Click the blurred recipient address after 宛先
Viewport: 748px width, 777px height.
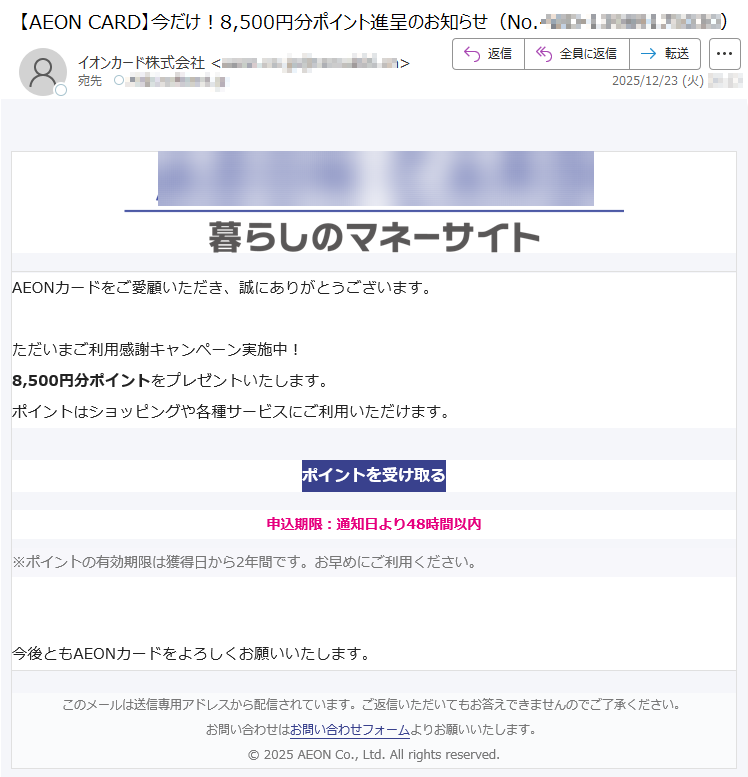[x=176, y=80]
